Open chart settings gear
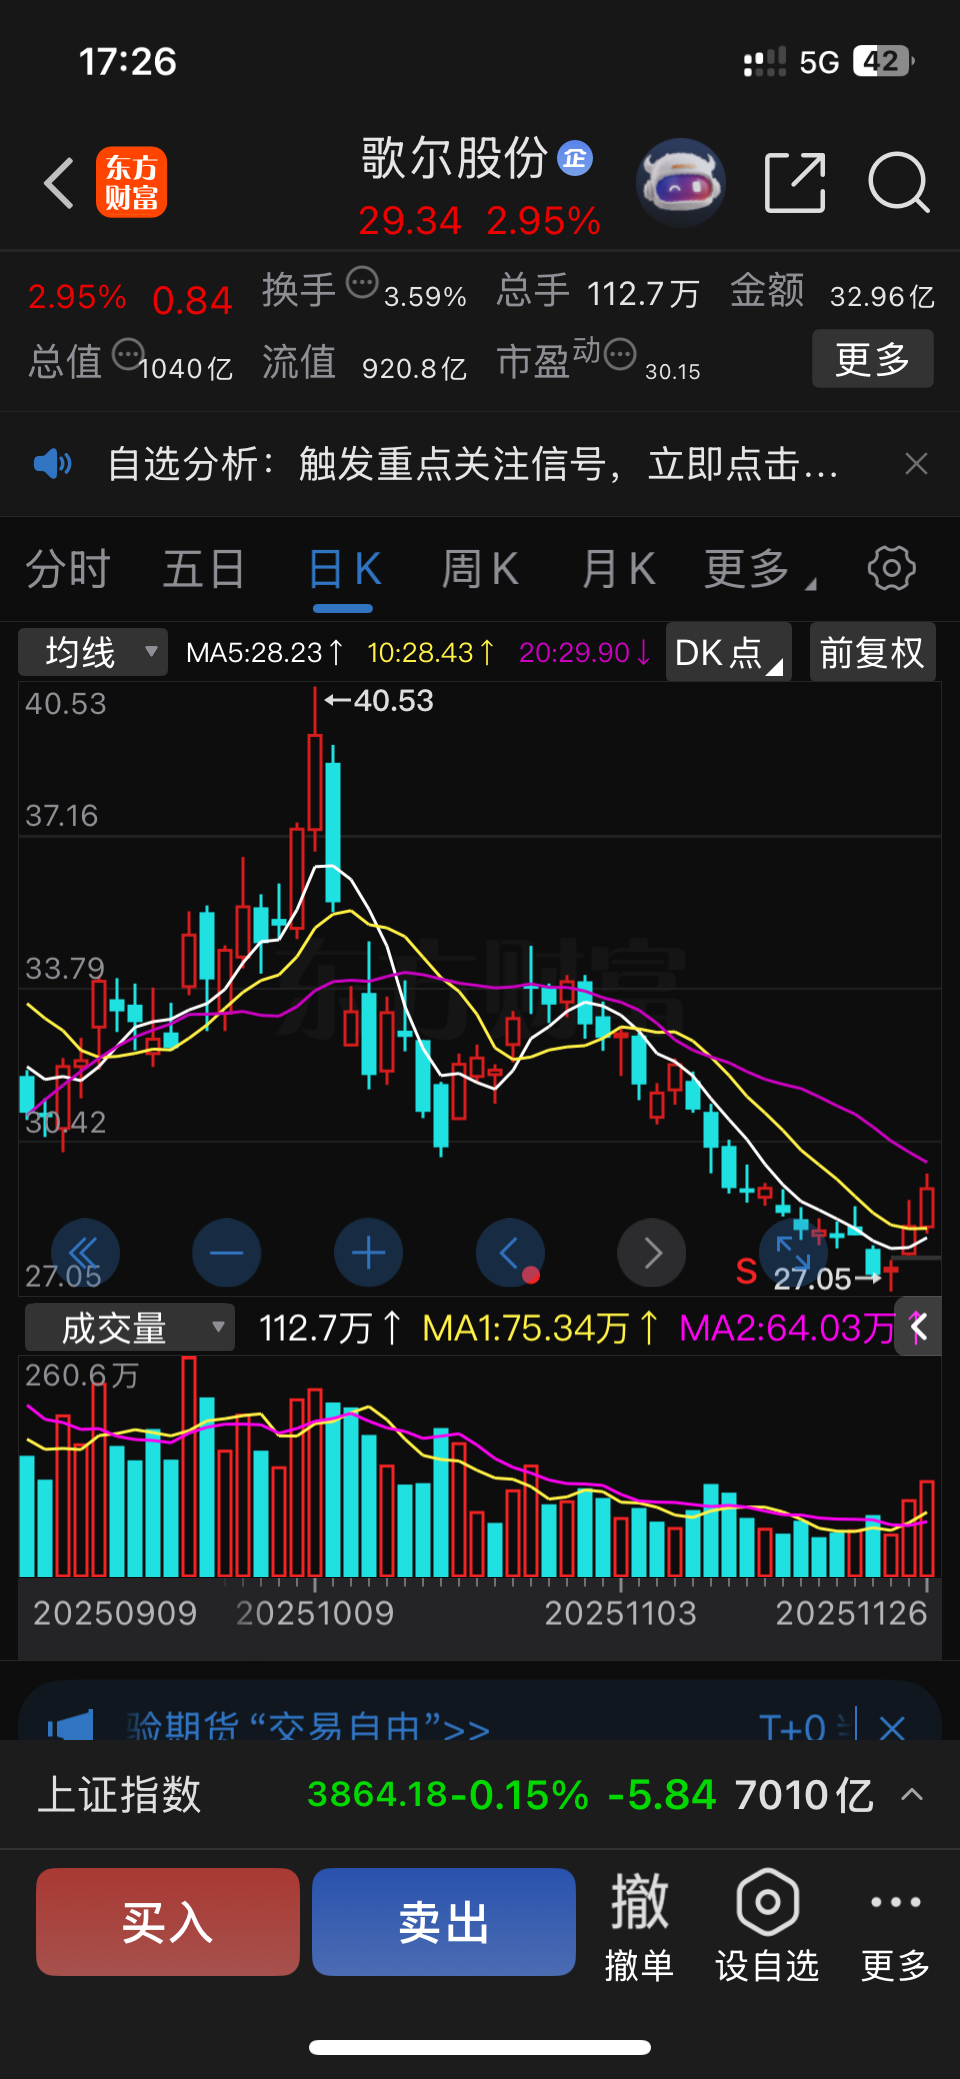The height and width of the screenshot is (2079, 960). (891, 568)
